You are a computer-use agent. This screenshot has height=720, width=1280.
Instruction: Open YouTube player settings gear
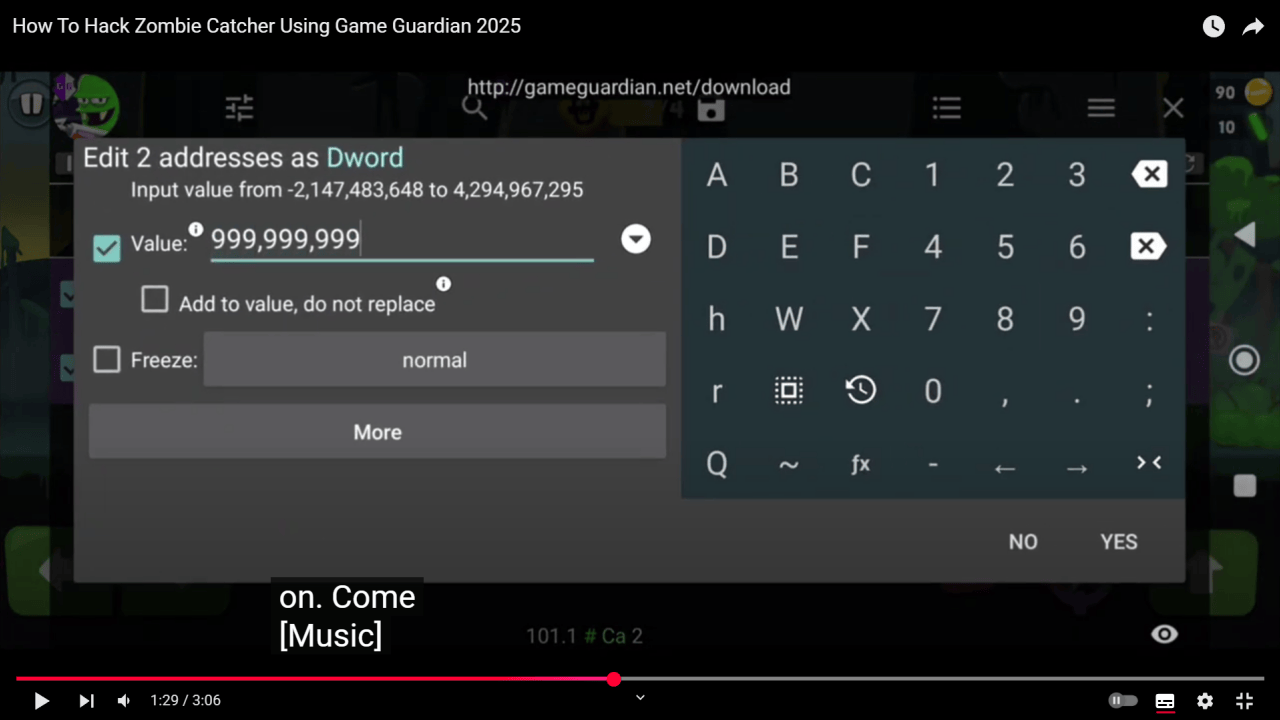click(1205, 701)
